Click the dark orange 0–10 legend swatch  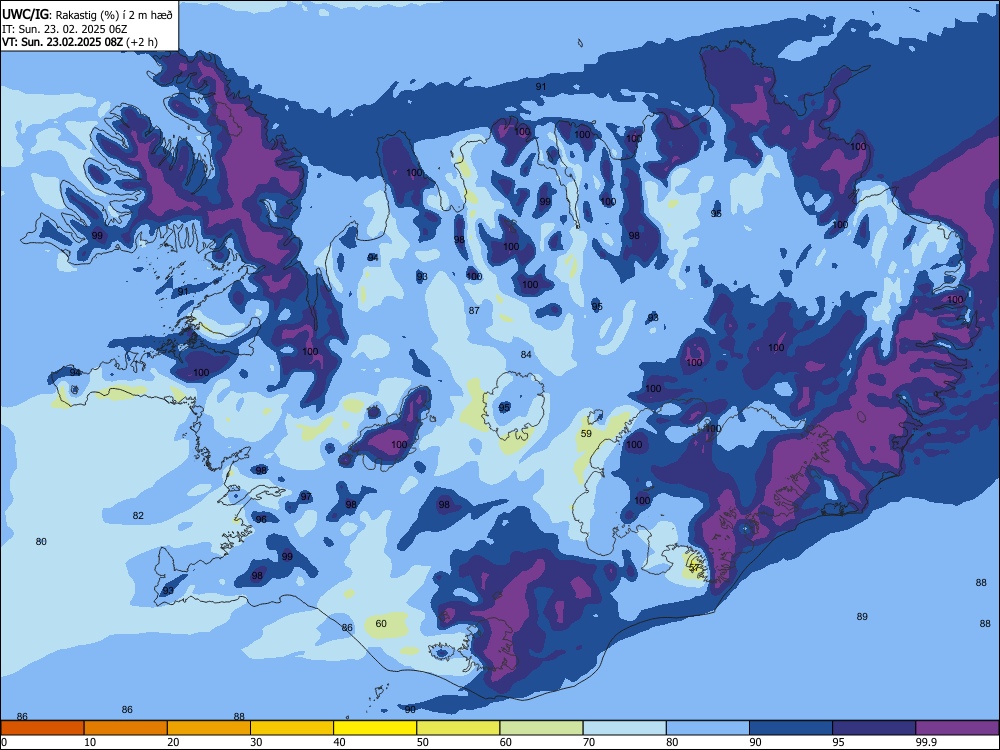(42, 728)
